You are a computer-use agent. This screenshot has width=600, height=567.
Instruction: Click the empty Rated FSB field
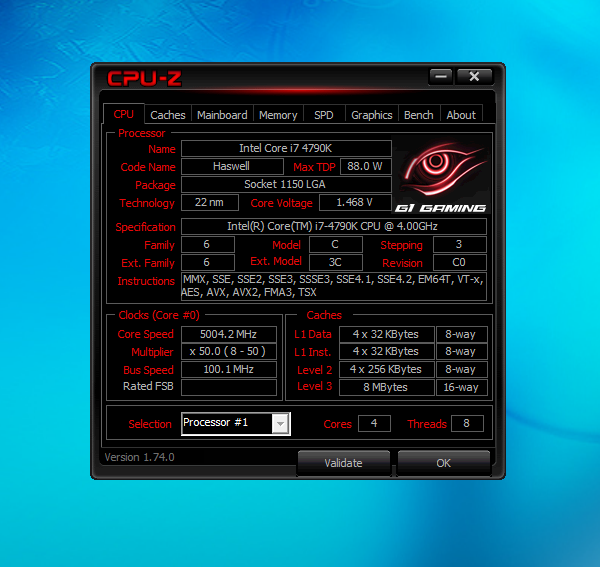pos(229,387)
